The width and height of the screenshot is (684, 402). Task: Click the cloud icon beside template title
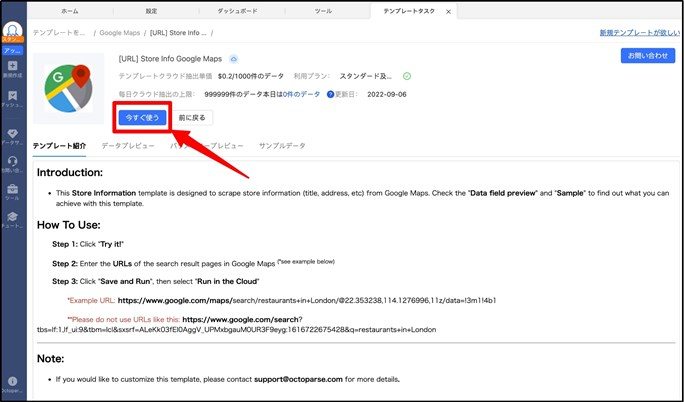point(234,59)
